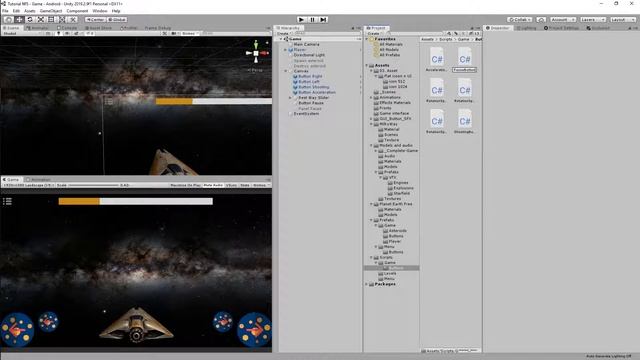The width and height of the screenshot is (640, 360).
Task: Toggle VSync in Game view
Action: pos(231,185)
